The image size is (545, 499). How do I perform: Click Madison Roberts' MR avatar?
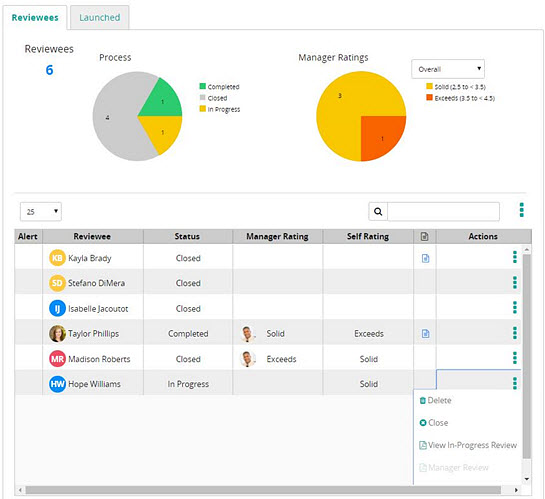57,359
